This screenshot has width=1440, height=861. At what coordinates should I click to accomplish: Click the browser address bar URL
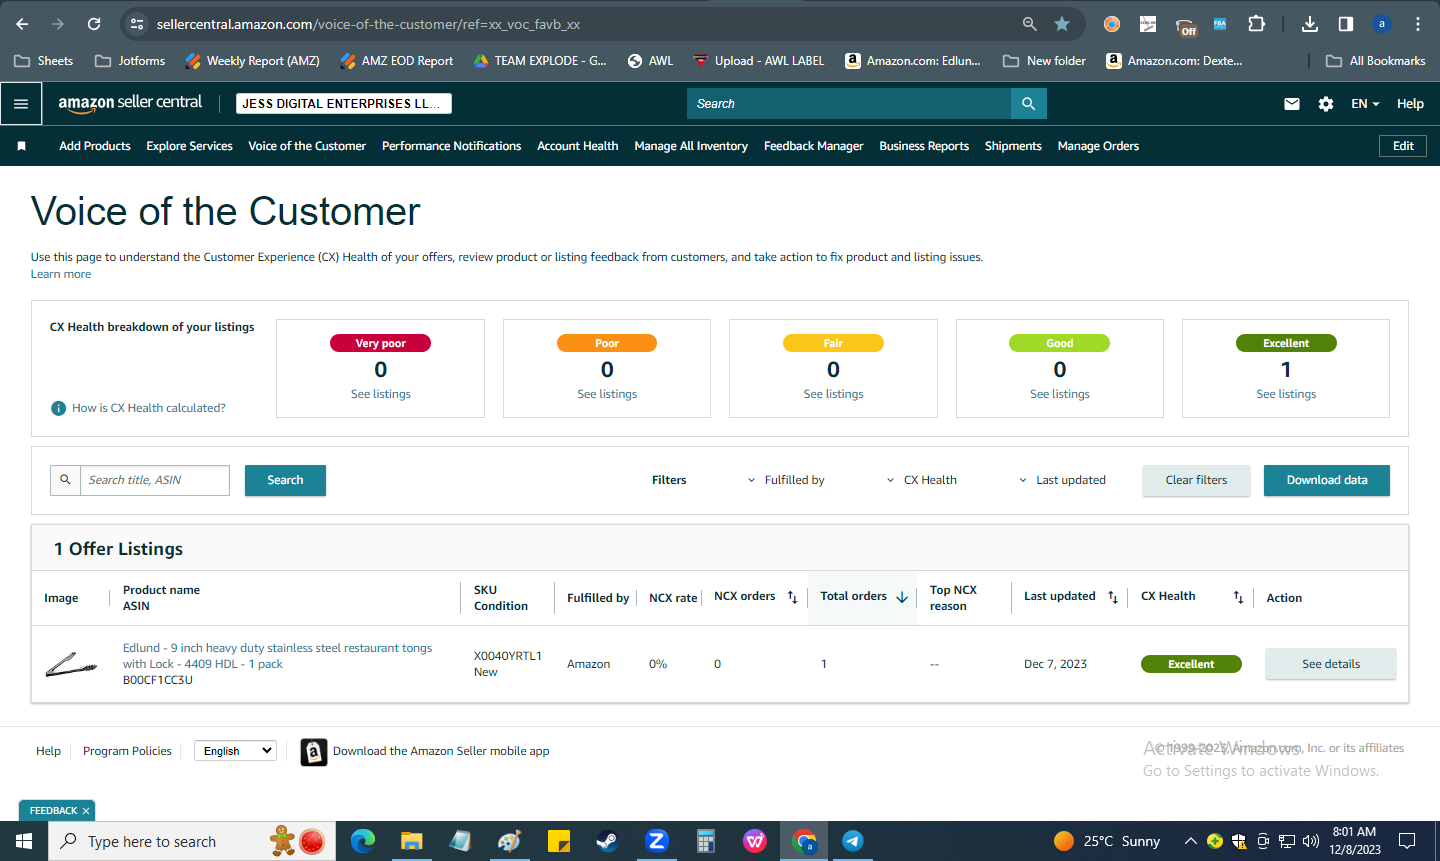tap(368, 24)
